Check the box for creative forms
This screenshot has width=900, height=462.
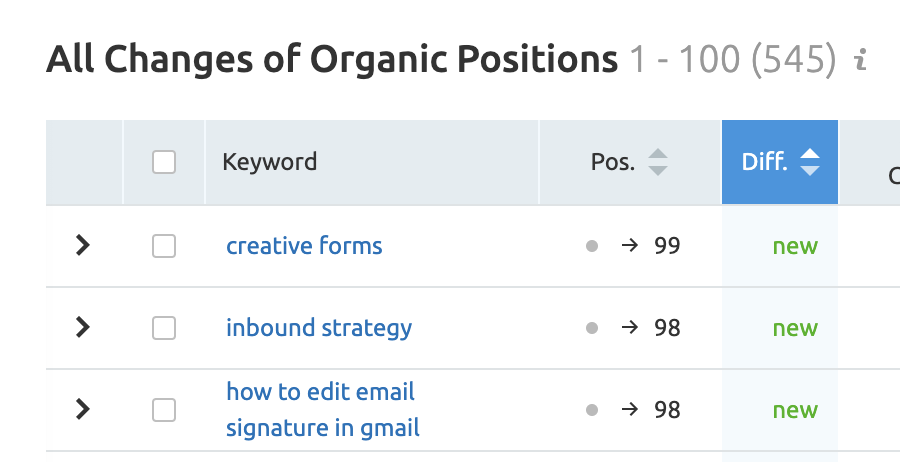pyautogui.click(x=164, y=246)
